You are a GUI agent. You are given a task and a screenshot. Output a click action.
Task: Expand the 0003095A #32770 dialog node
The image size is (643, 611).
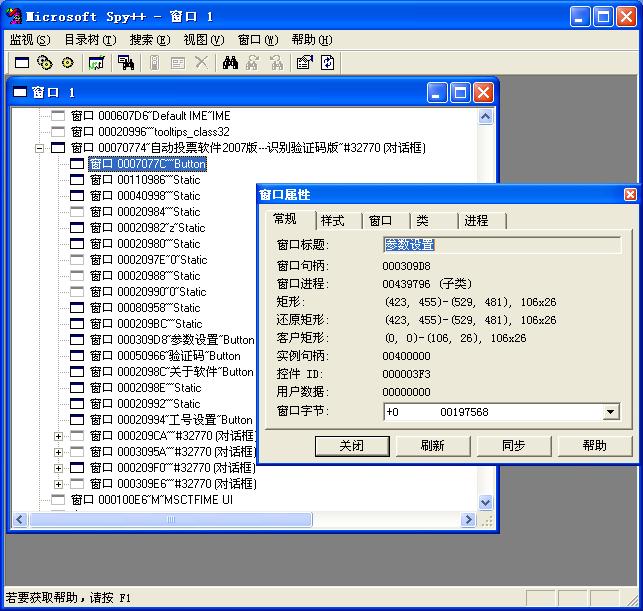point(58,452)
